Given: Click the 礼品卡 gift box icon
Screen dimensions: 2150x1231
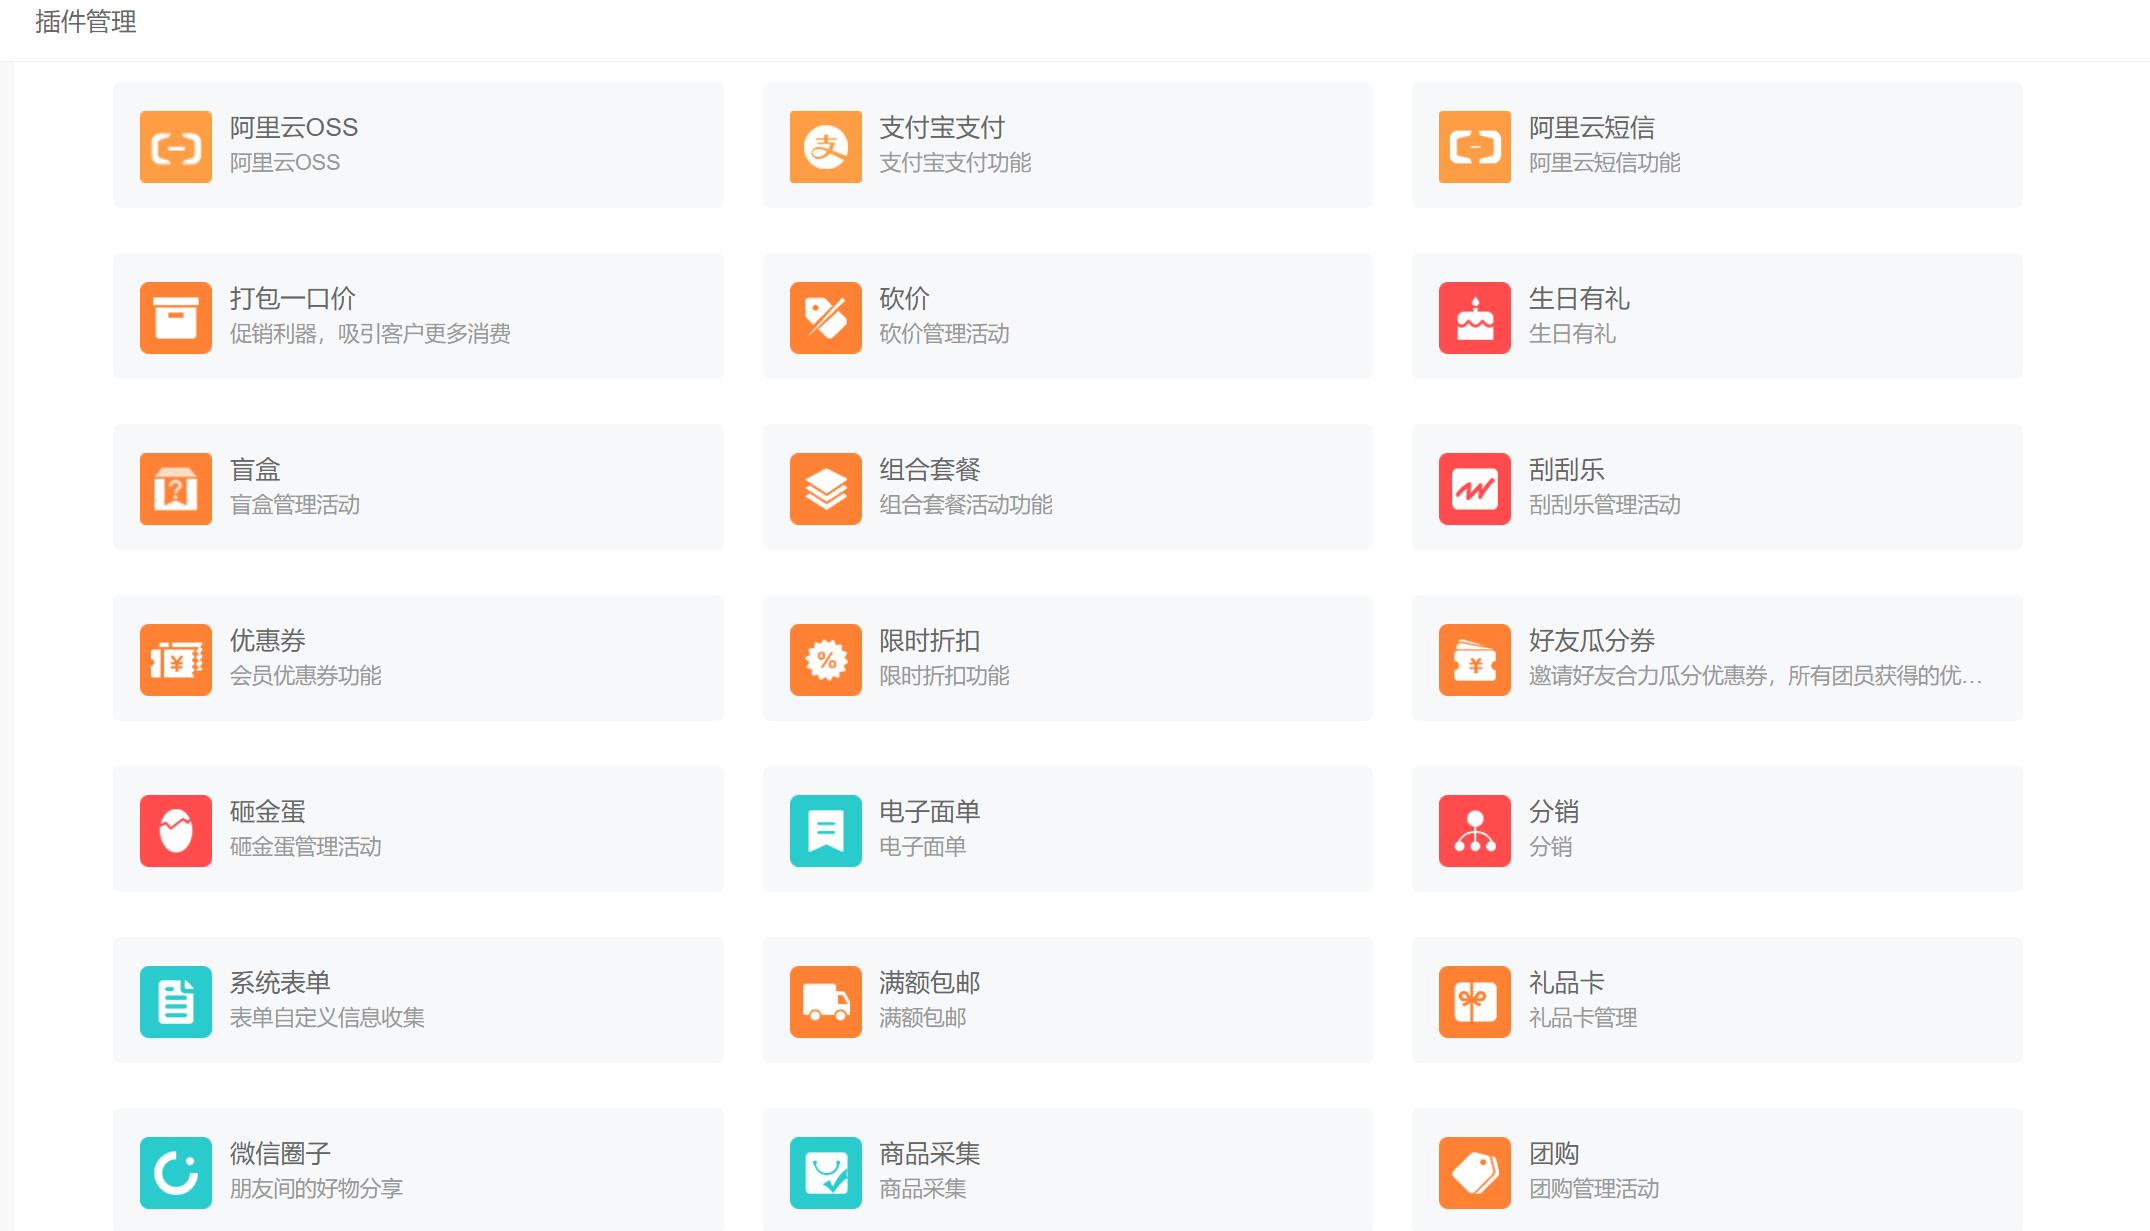Looking at the screenshot, I should click(1473, 1001).
